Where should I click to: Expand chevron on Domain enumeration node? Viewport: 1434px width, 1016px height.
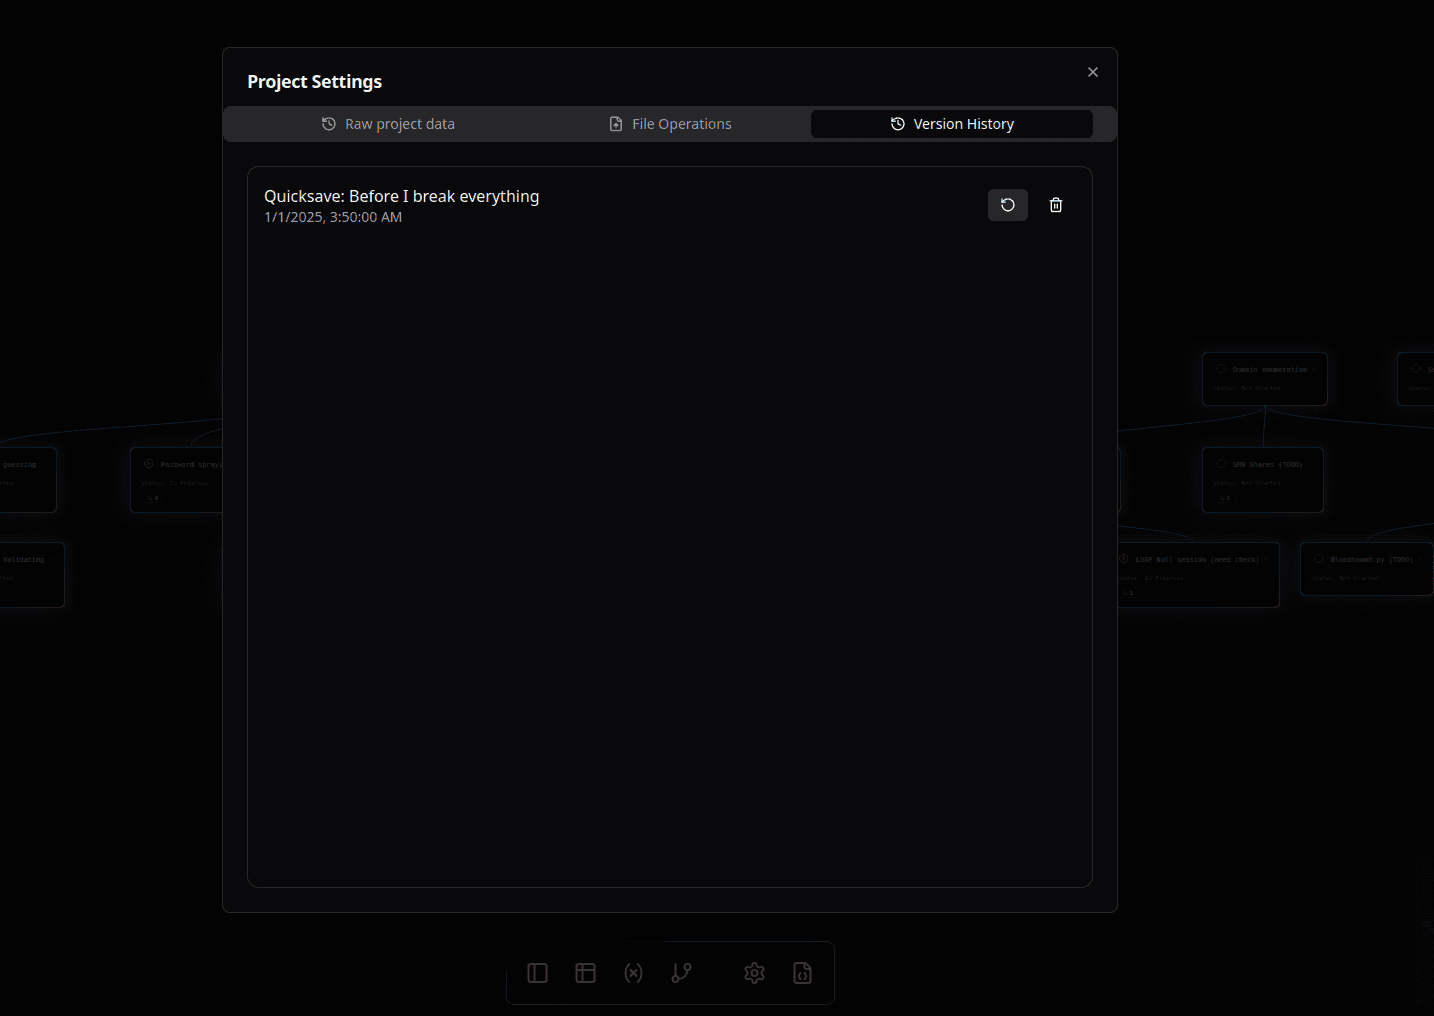[1314, 369]
